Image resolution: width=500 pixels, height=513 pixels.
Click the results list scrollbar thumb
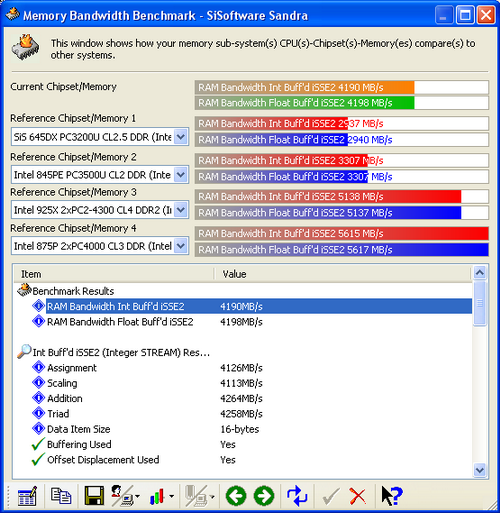[x=480, y=303]
